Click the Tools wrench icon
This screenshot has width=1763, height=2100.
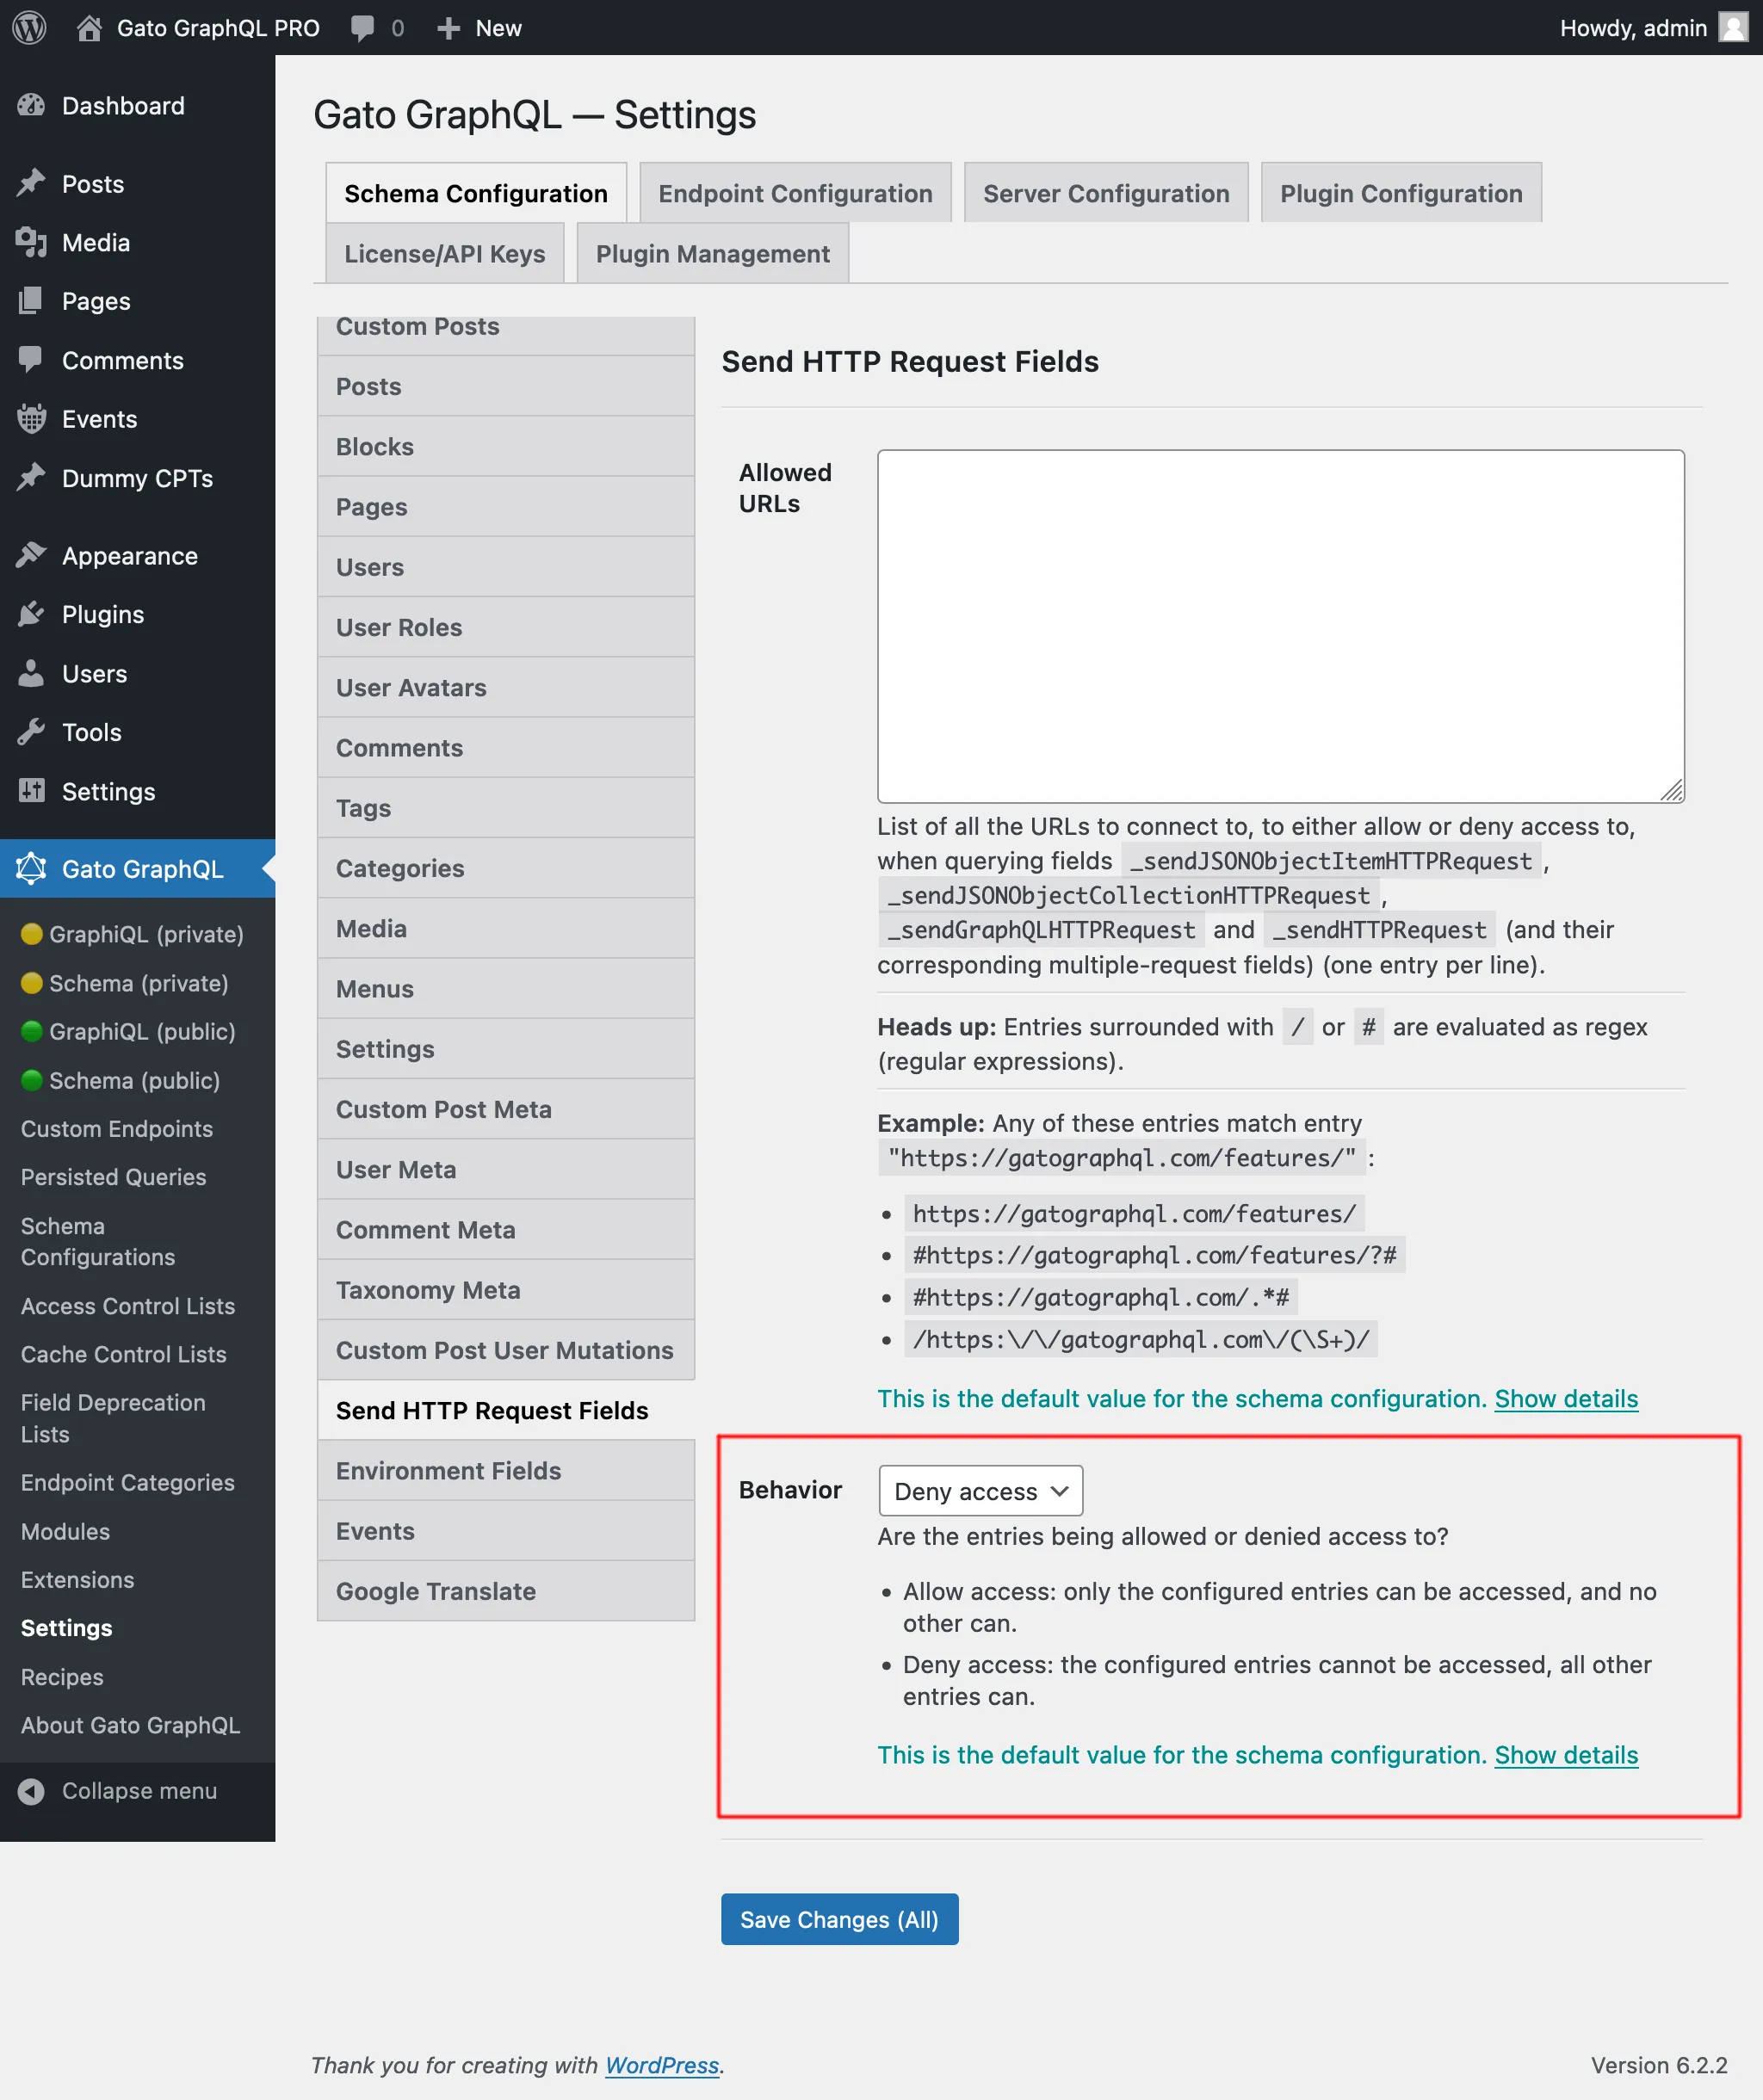pyautogui.click(x=31, y=732)
